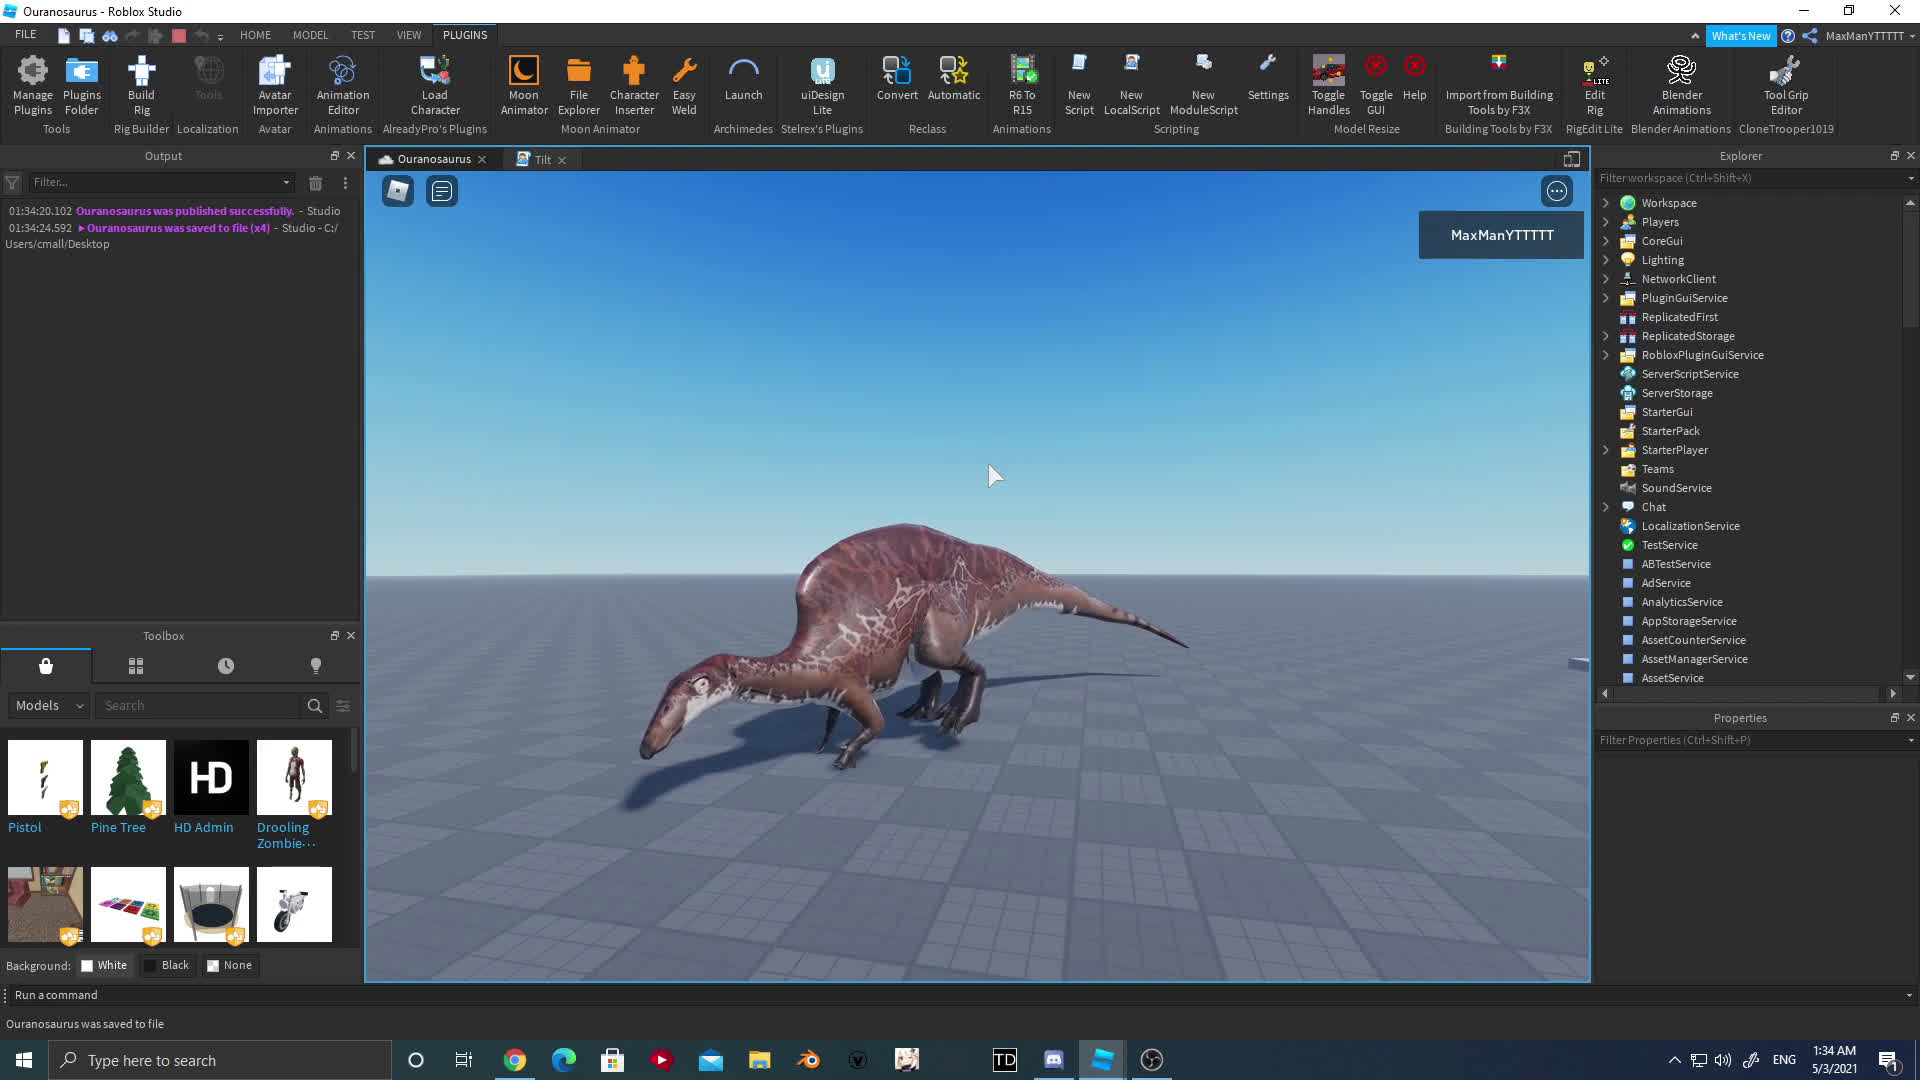Select the Easy Weld tool
The image size is (1920, 1080).
pyautogui.click(x=684, y=85)
